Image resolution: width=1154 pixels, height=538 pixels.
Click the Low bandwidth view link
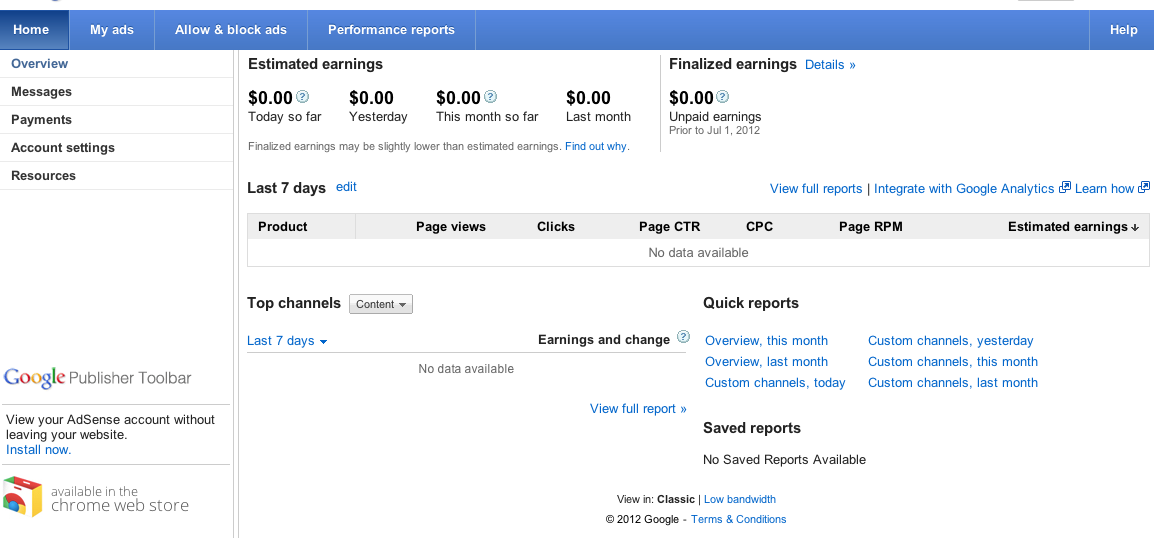point(740,500)
